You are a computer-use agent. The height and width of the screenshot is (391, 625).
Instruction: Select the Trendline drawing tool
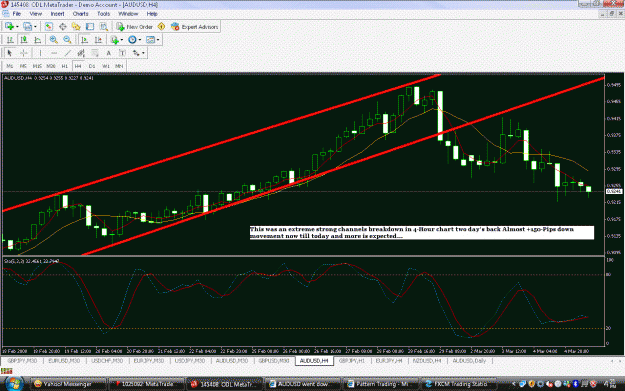[68, 53]
